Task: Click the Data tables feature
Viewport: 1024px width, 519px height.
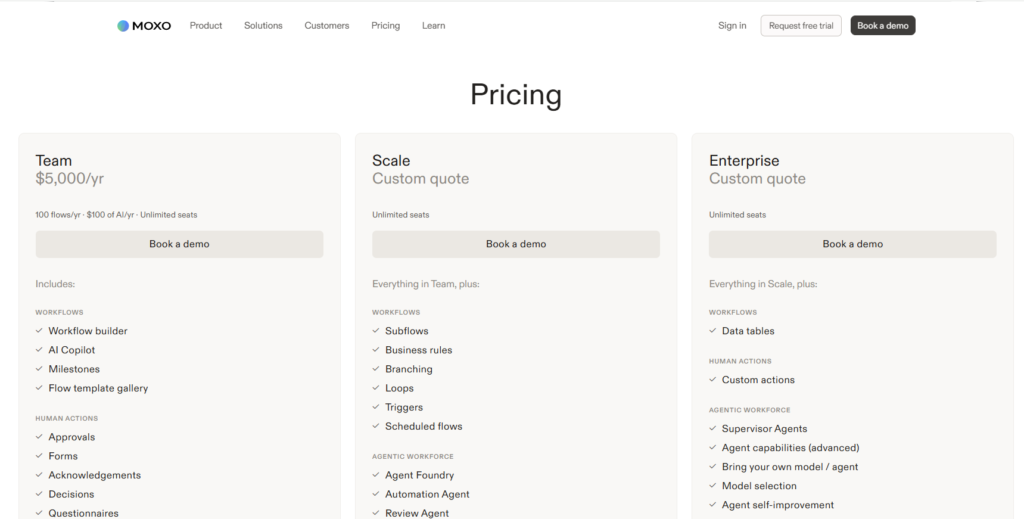Action: pyautogui.click(x=748, y=331)
